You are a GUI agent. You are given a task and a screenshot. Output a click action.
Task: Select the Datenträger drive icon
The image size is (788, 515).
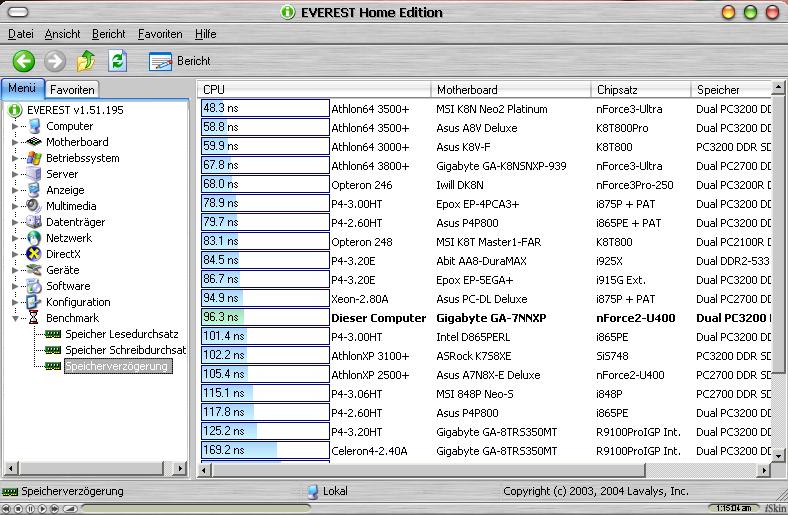click(34, 222)
